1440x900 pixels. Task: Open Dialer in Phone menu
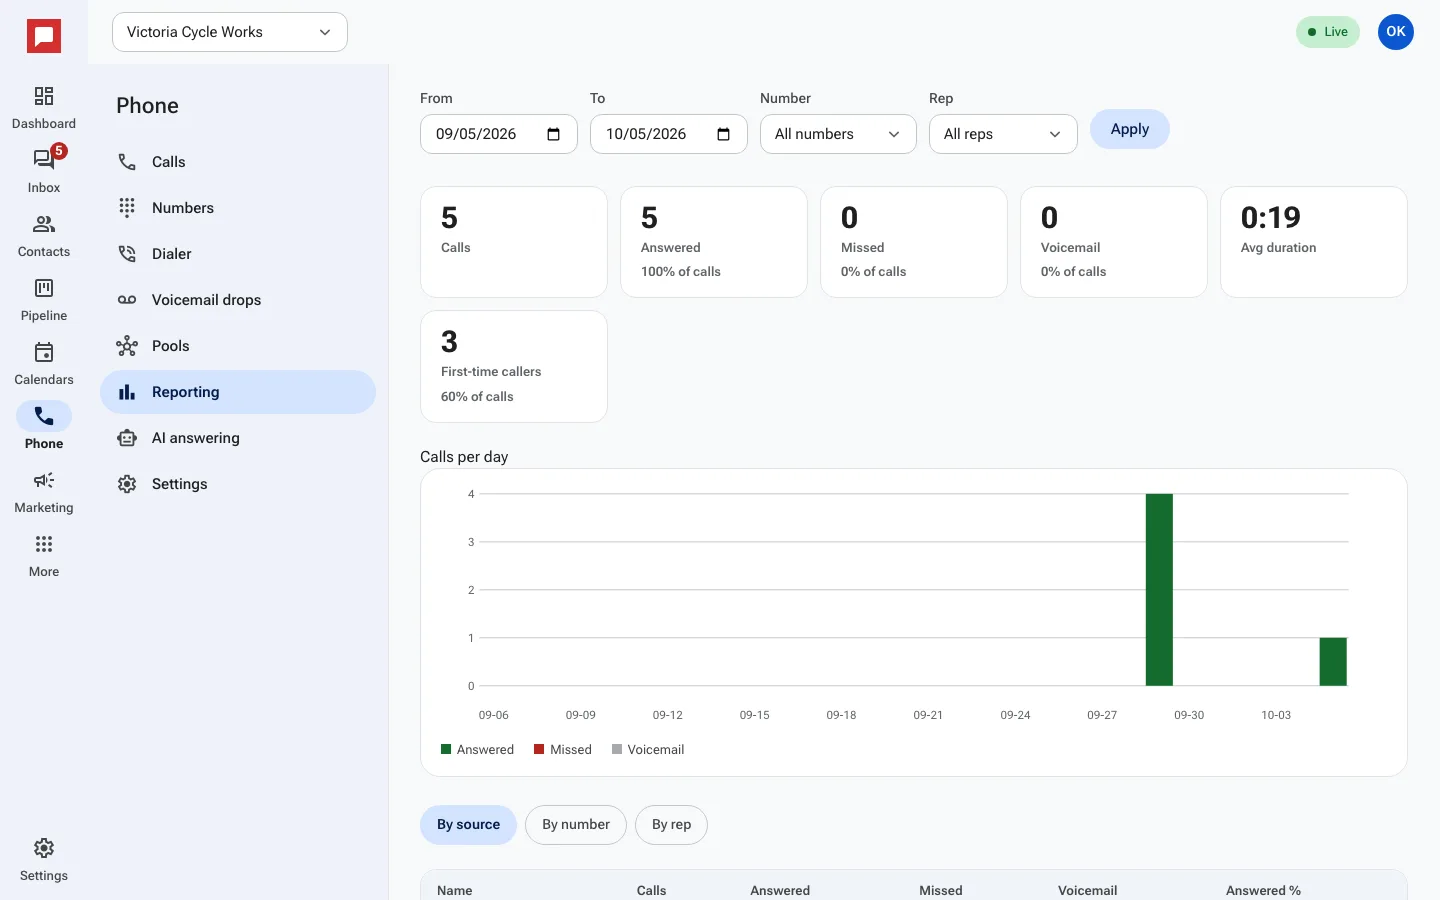point(238,254)
